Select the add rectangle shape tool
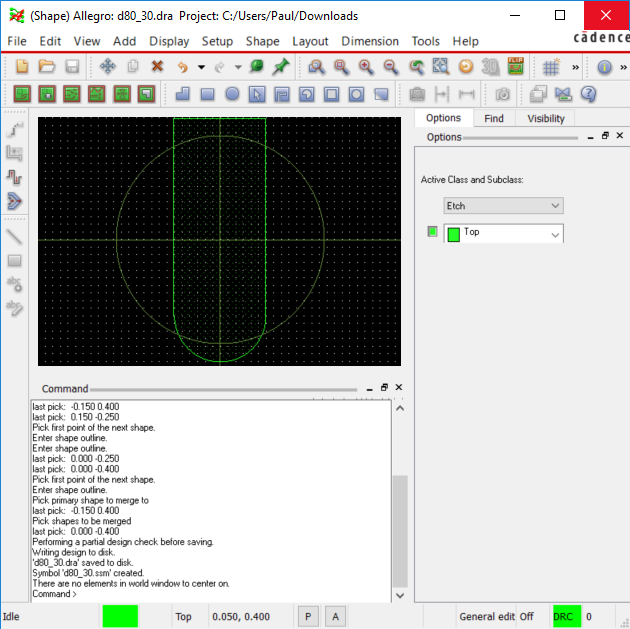 [x=207, y=94]
